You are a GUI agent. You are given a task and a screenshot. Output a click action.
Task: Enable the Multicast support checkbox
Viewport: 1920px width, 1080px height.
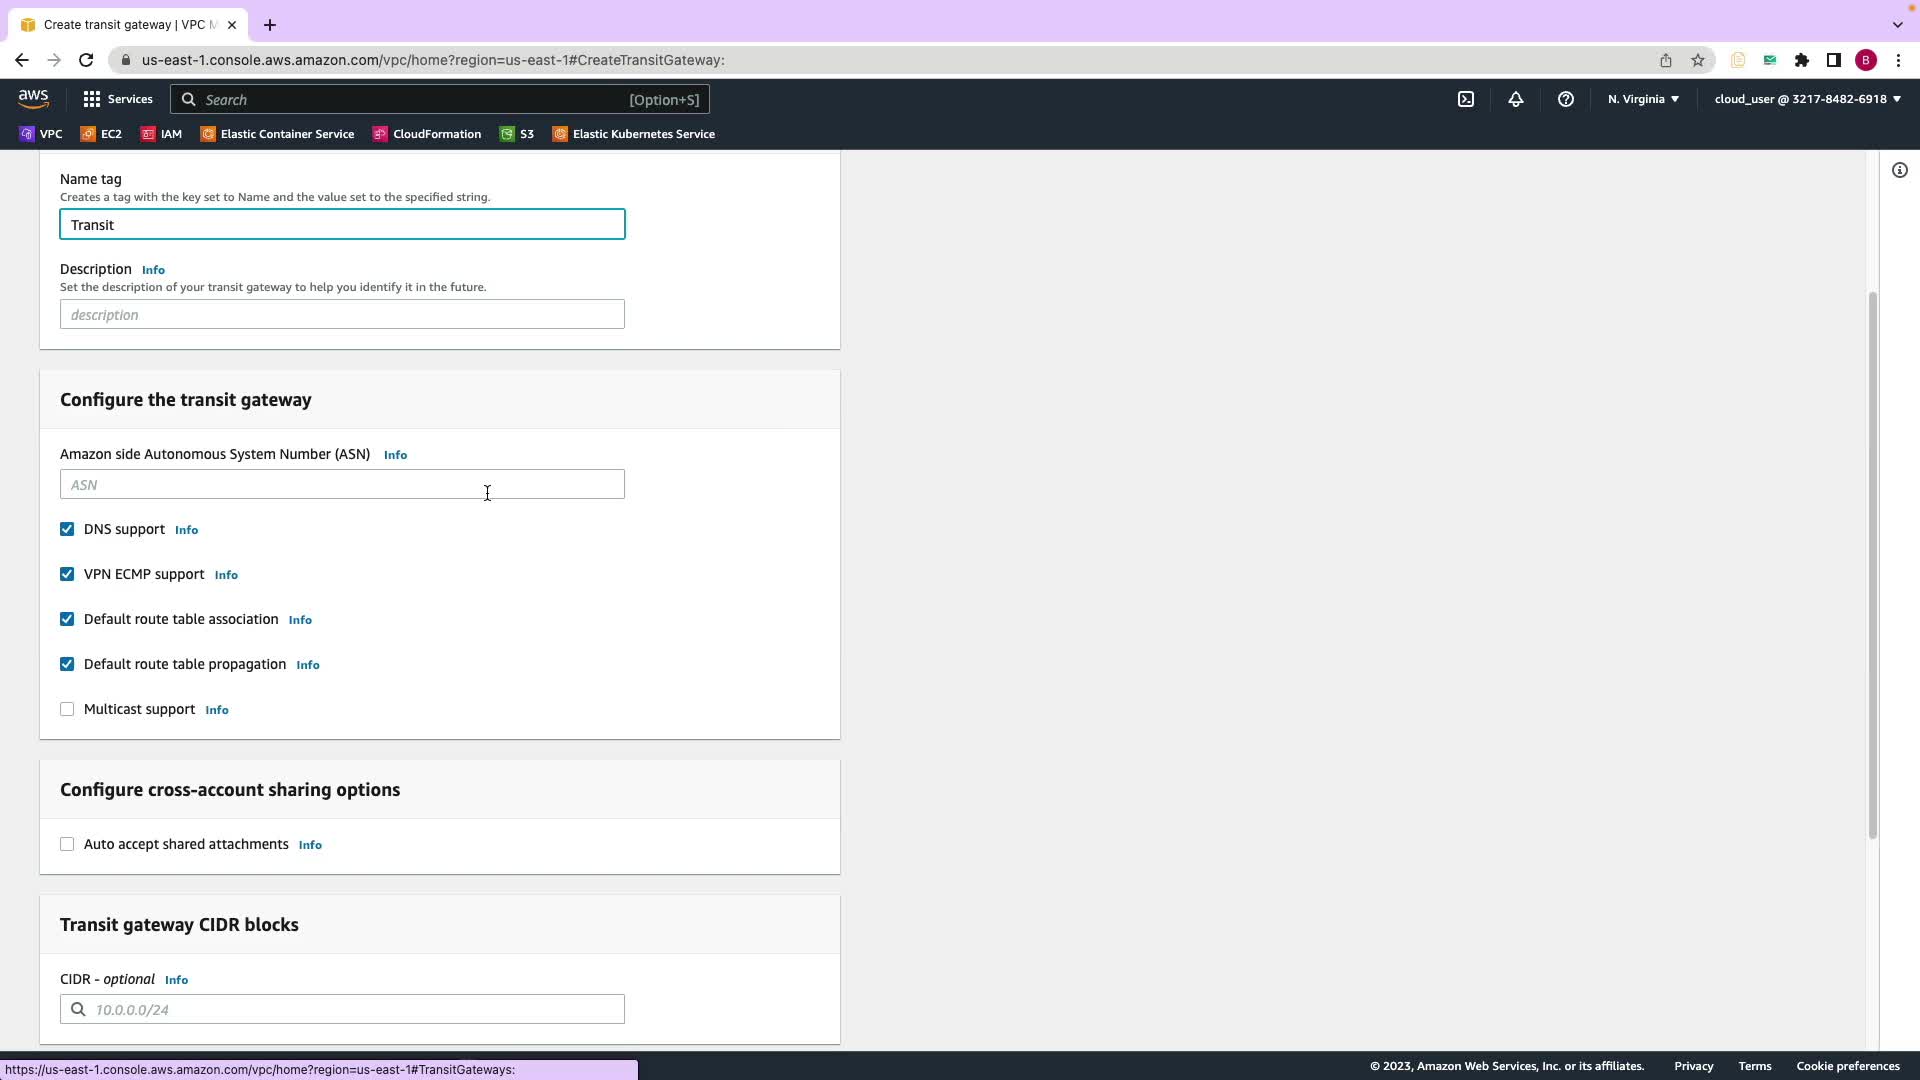67,709
